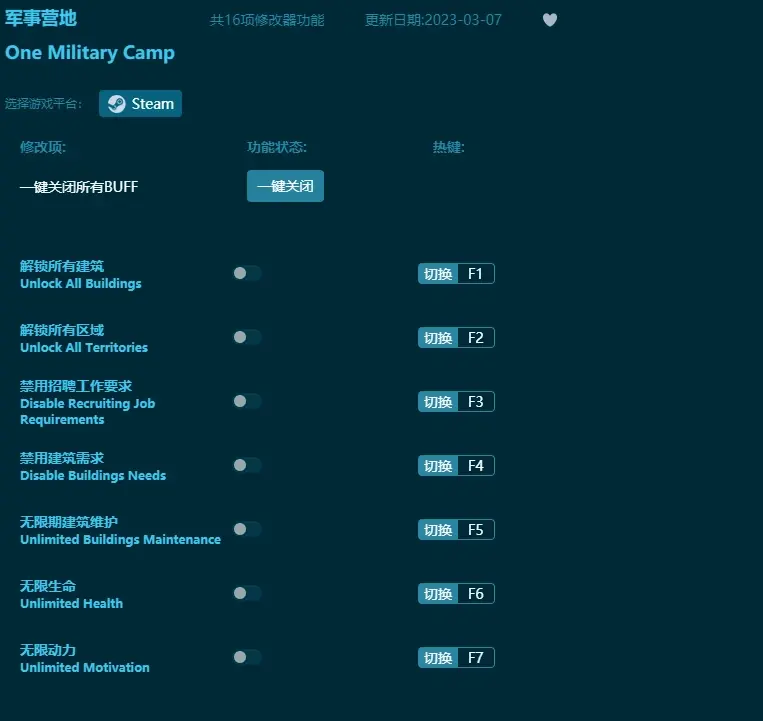Edit the F5 hotkey field
The height and width of the screenshot is (721, 763).
click(x=476, y=529)
